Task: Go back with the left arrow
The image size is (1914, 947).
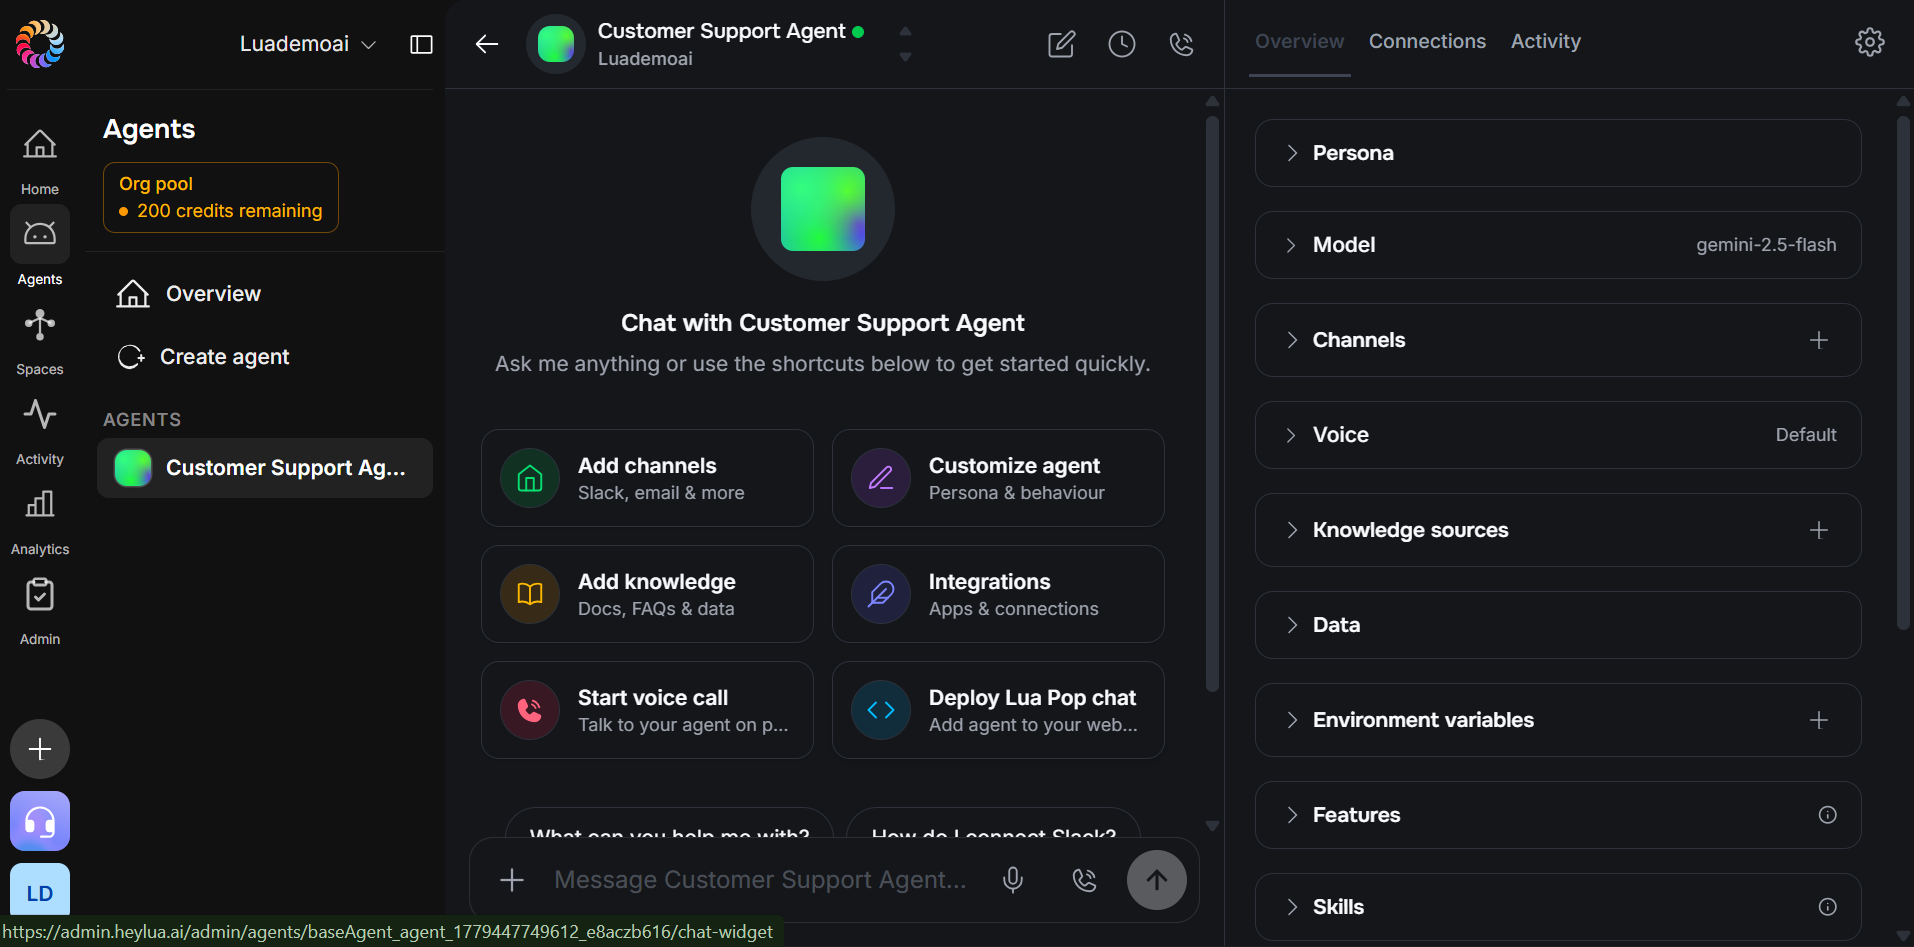Action: pyautogui.click(x=487, y=44)
